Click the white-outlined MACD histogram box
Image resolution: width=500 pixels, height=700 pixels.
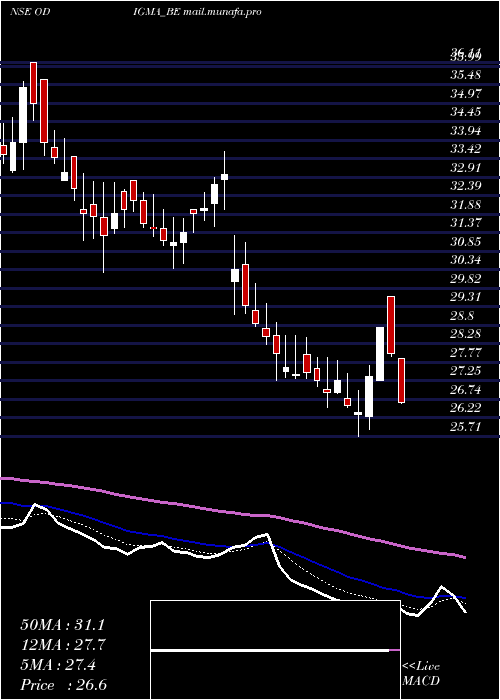(275, 650)
